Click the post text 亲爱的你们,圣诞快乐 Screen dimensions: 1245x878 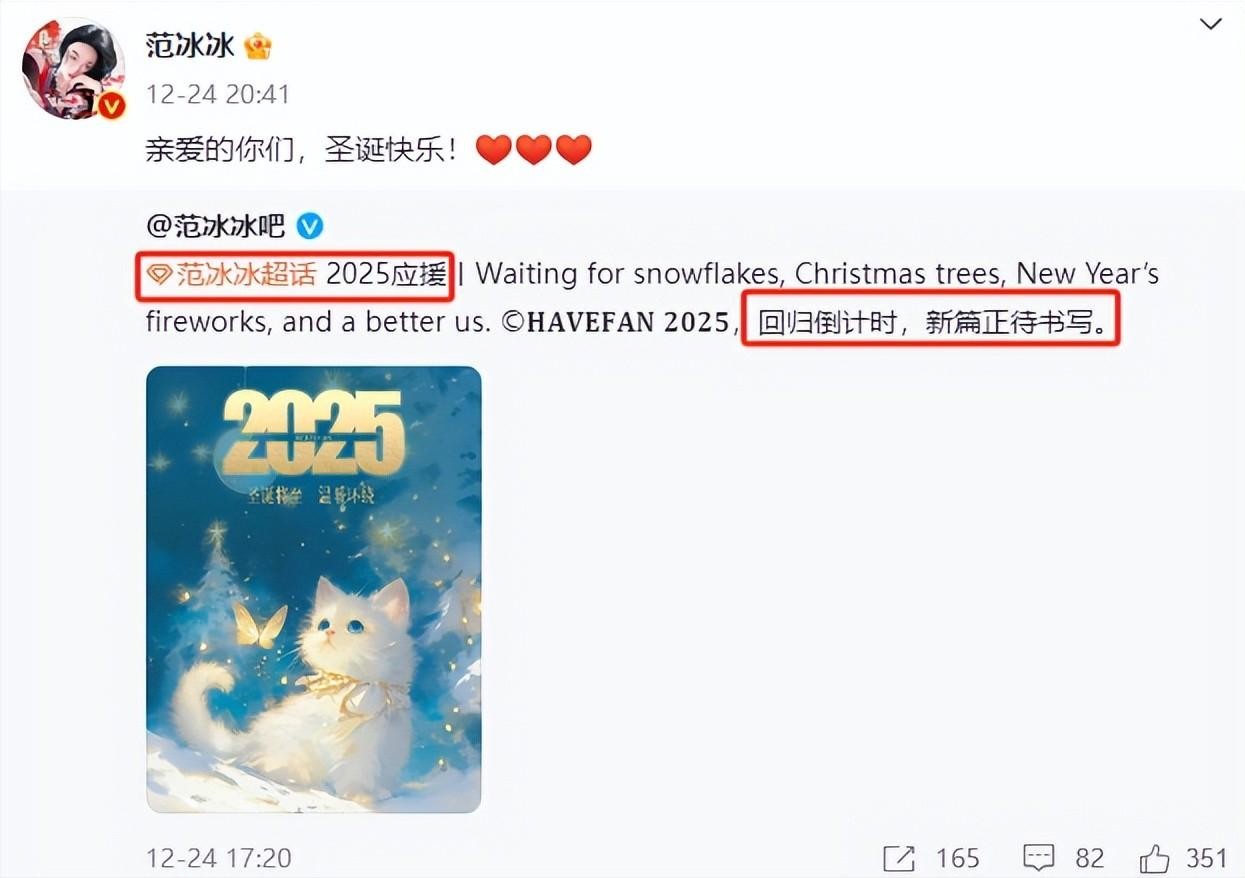[304, 150]
